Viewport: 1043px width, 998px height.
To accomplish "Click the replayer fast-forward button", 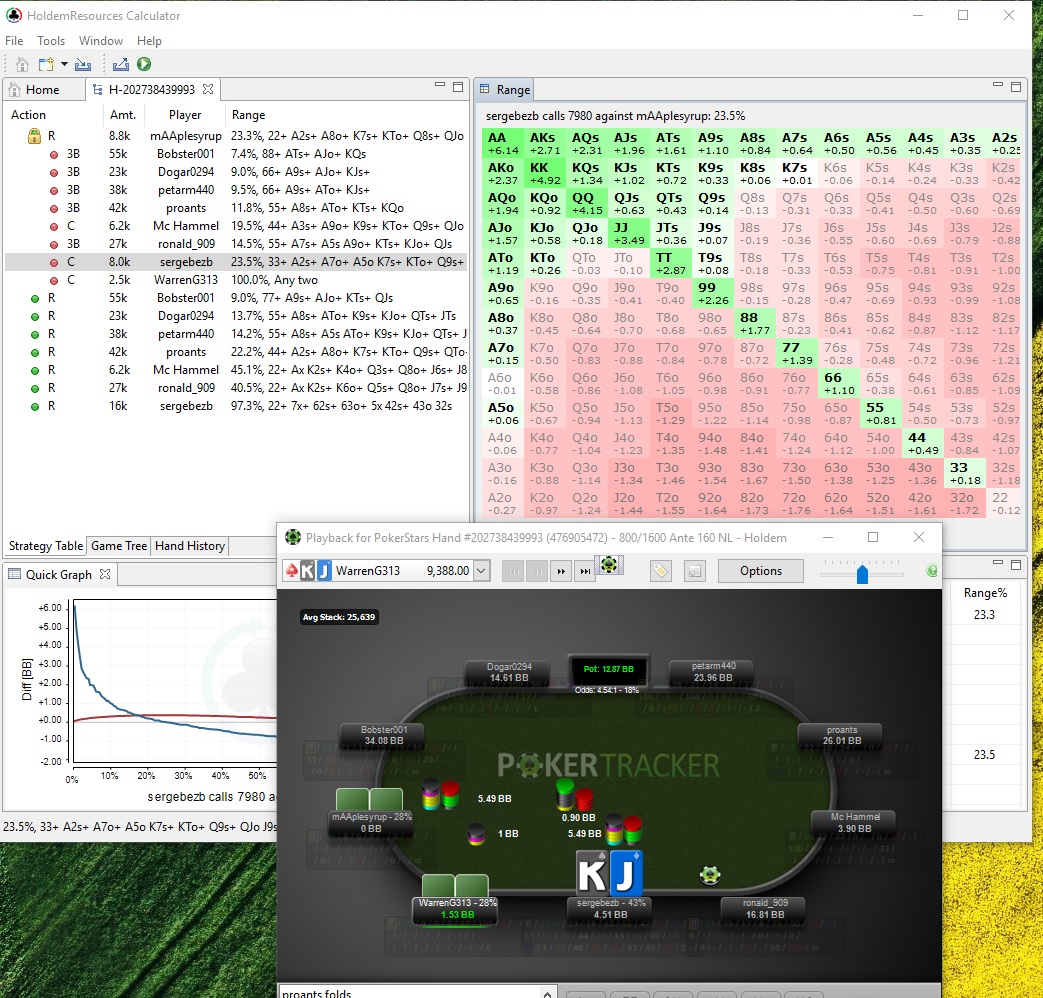I will (x=561, y=571).
